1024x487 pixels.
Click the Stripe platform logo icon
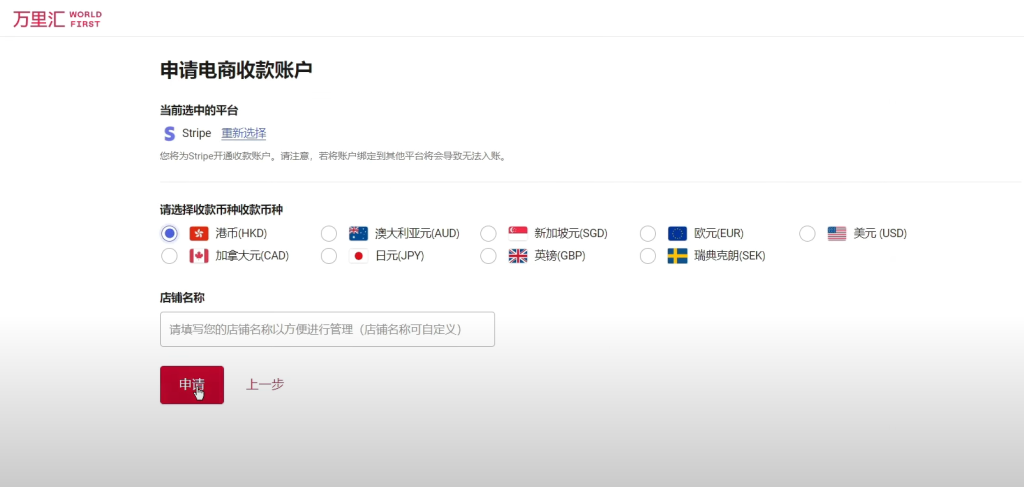[x=170, y=134]
